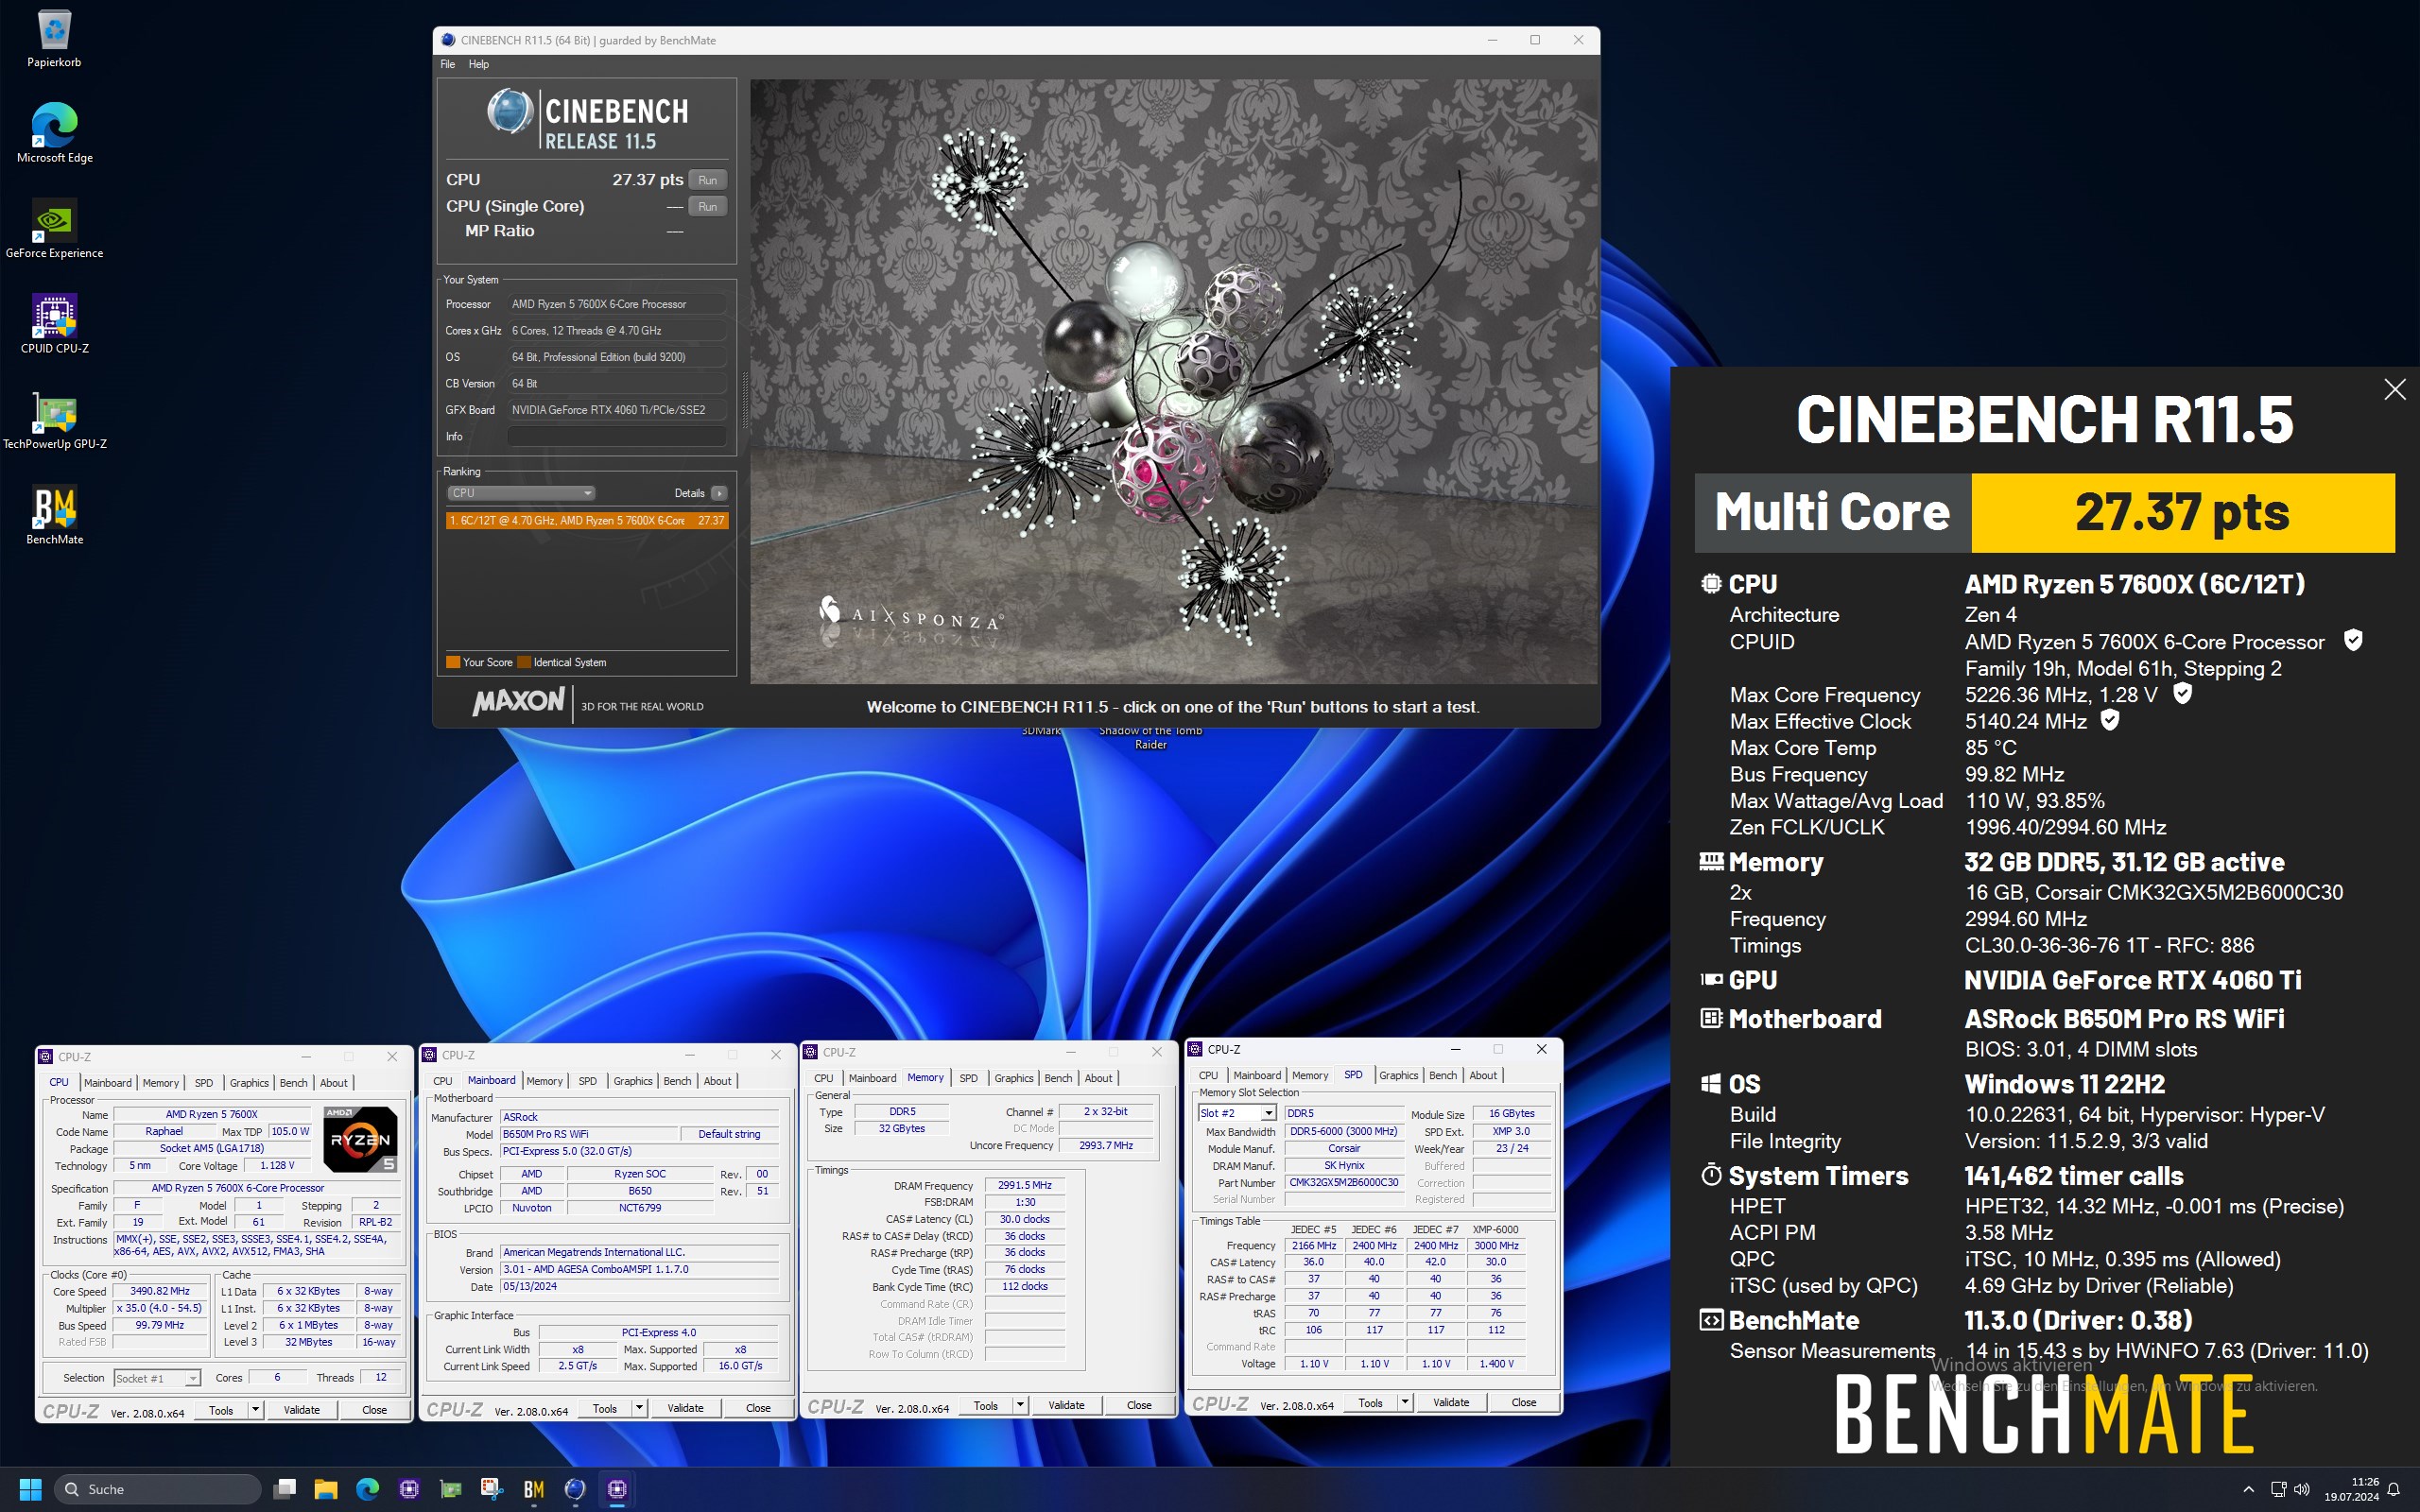
Task: Click Close in Memory CPU-Z window
Action: tap(1139, 1405)
